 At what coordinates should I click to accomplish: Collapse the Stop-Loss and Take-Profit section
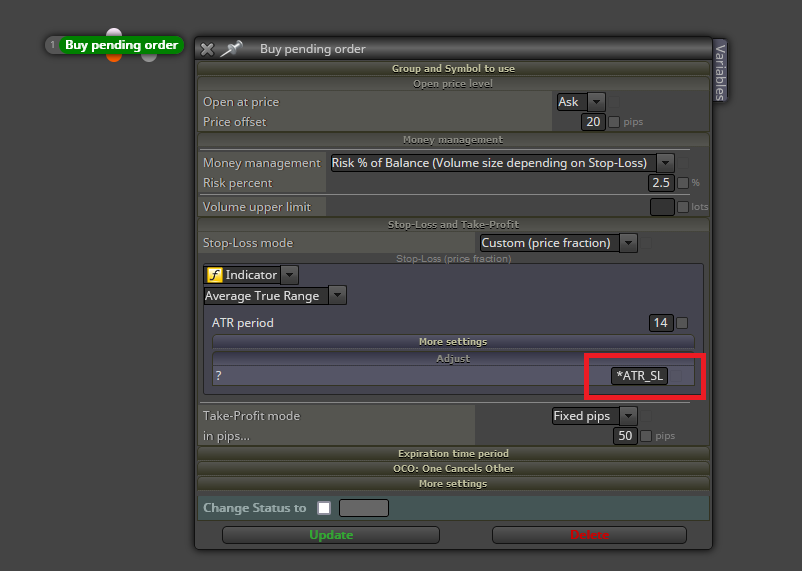pyautogui.click(x=453, y=225)
